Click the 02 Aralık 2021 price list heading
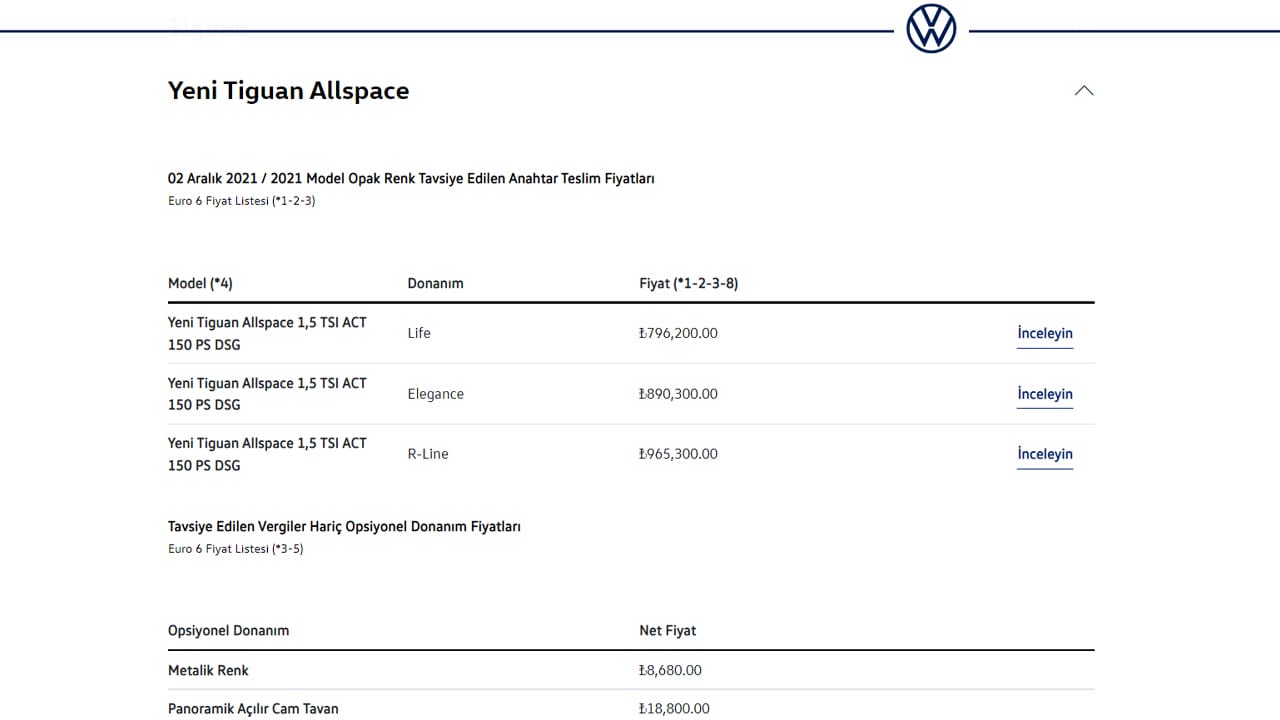 coord(411,179)
